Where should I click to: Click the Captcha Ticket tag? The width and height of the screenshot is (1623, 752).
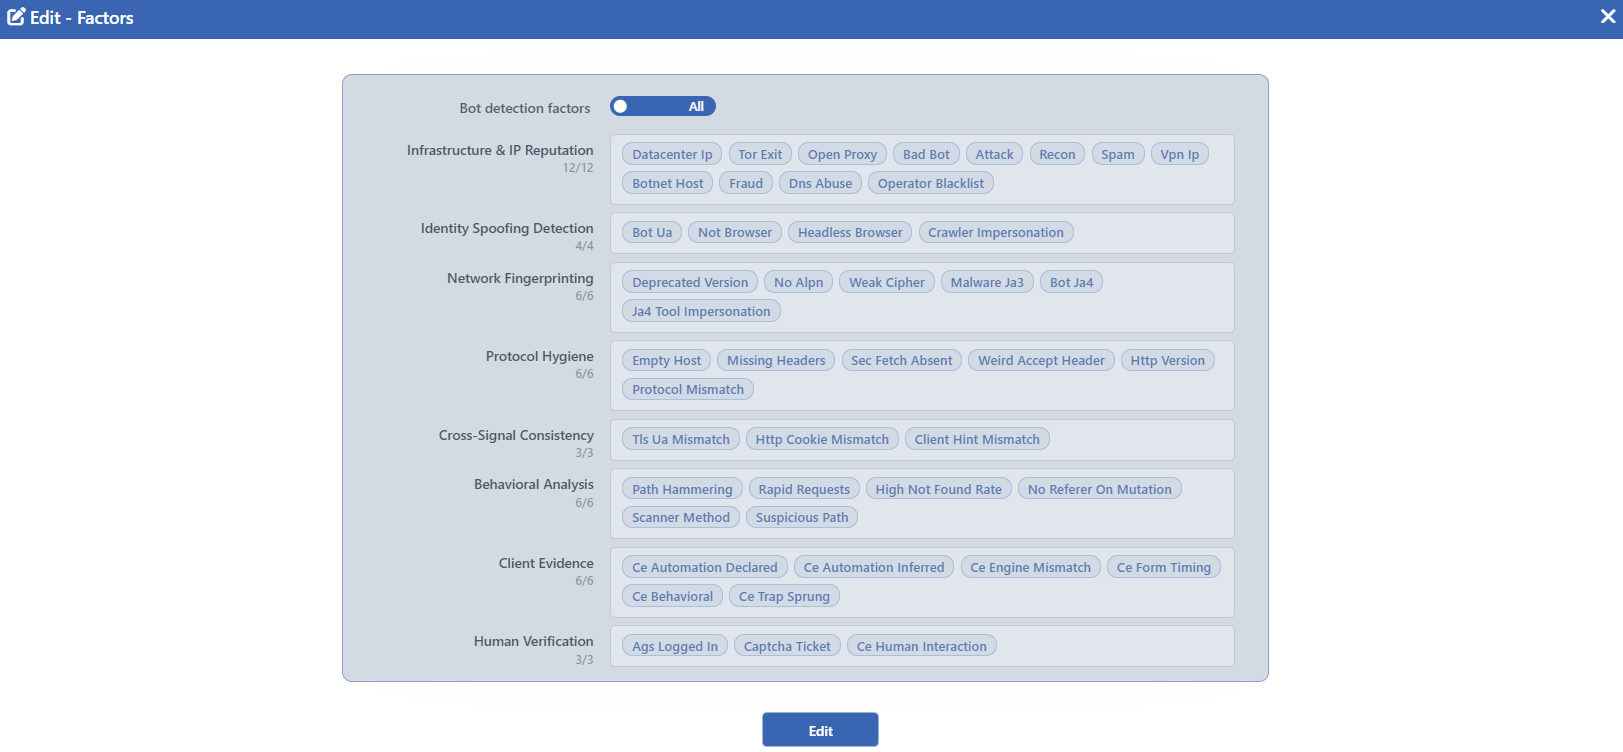click(787, 646)
